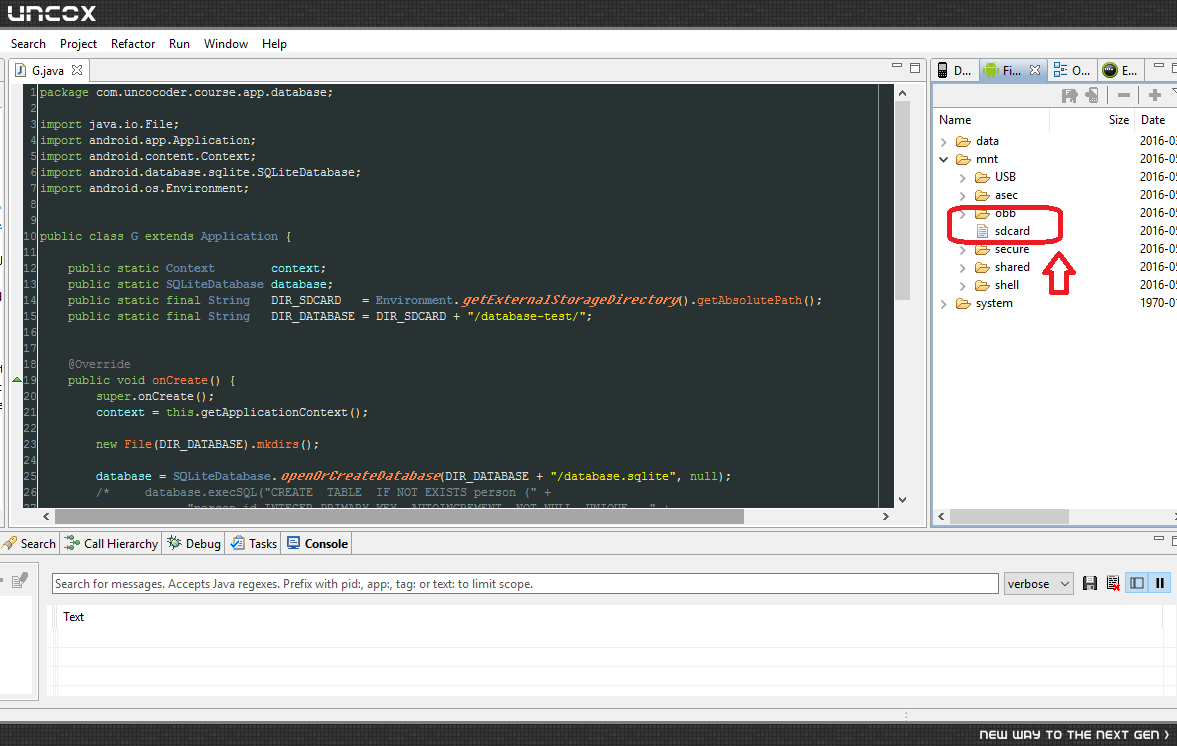Screen dimensions: 1177x746
Task: Open the Outline view tab
Action: [x=1072, y=71]
